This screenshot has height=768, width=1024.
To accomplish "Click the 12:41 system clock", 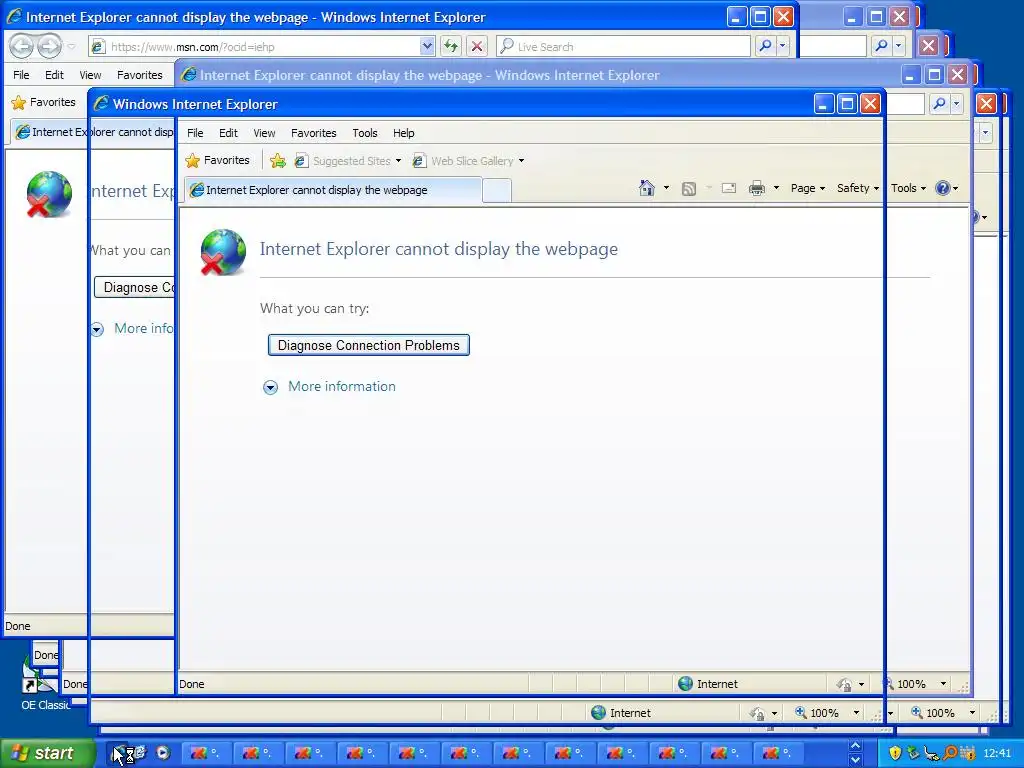I will click(x=997, y=754).
